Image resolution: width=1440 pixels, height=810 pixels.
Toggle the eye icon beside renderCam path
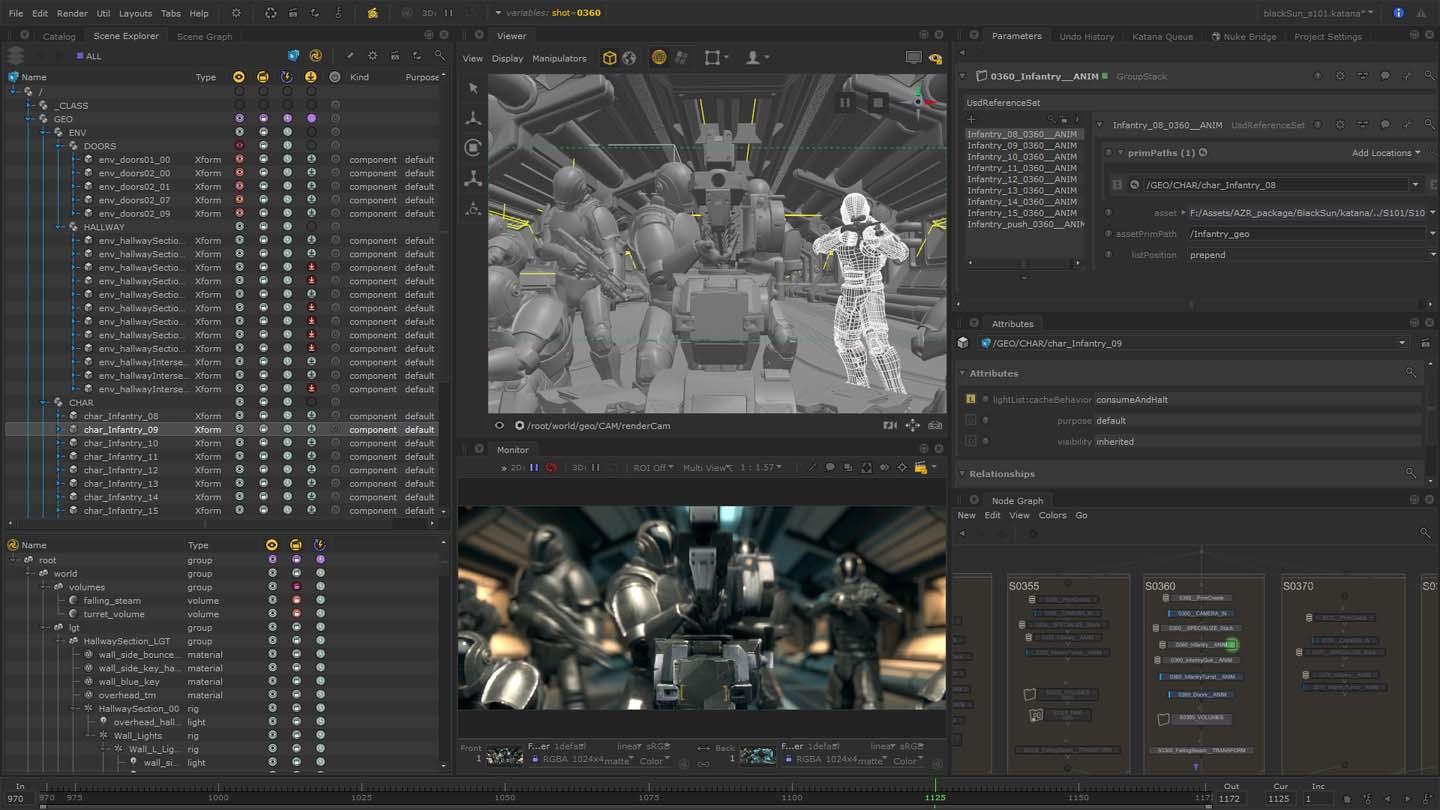click(x=500, y=425)
